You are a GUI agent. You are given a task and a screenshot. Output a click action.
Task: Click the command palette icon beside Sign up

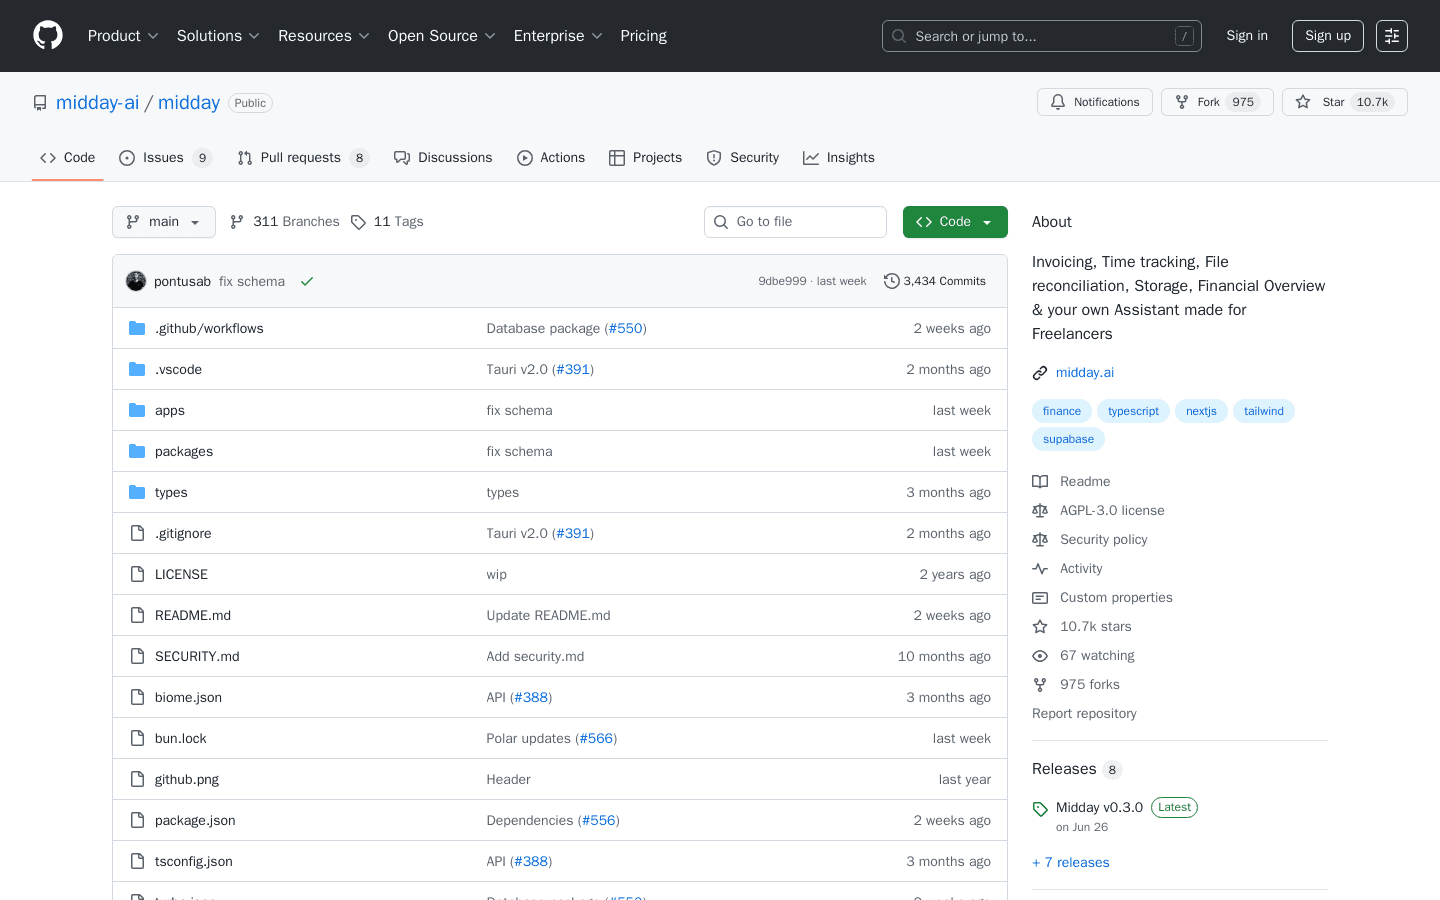pos(1392,36)
